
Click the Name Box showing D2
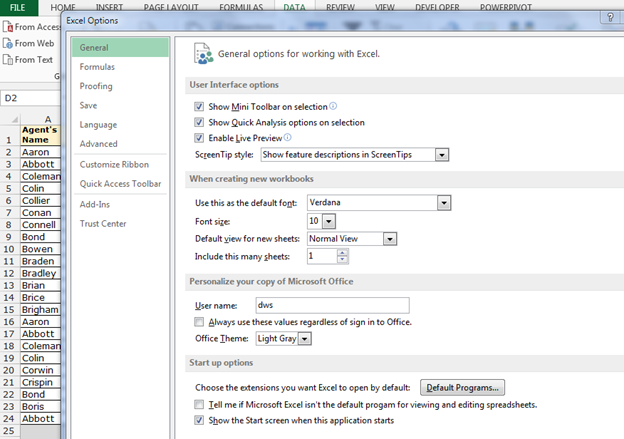[x=31, y=98]
